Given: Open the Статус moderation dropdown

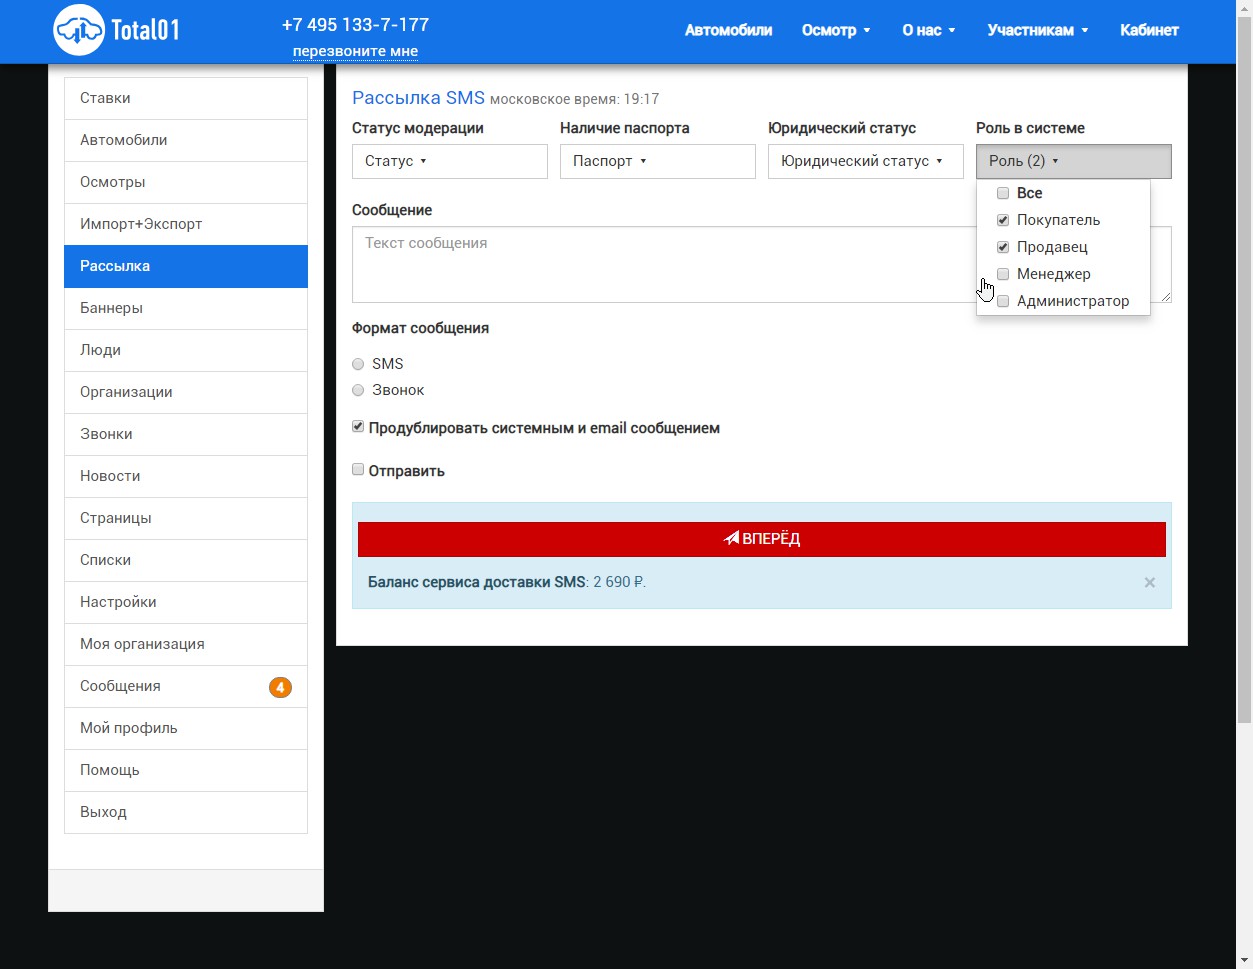Looking at the screenshot, I should click(x=450, y=161).
